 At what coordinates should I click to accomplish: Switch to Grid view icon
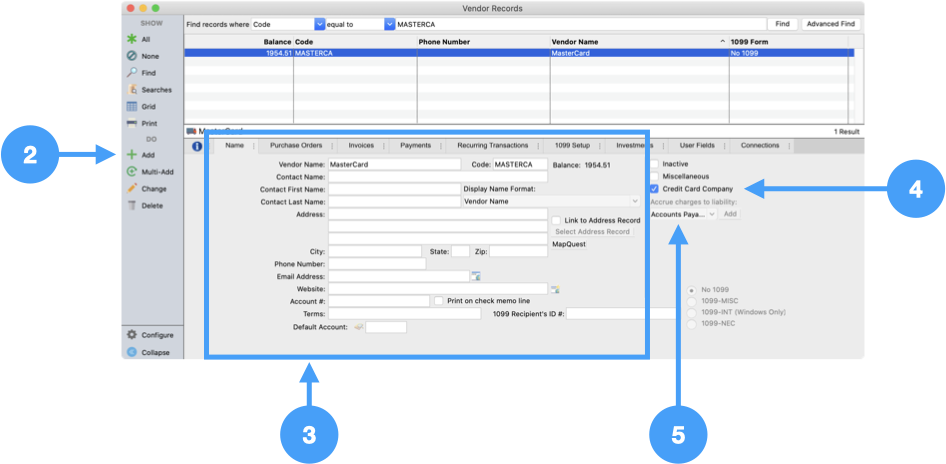coord(132,106)
